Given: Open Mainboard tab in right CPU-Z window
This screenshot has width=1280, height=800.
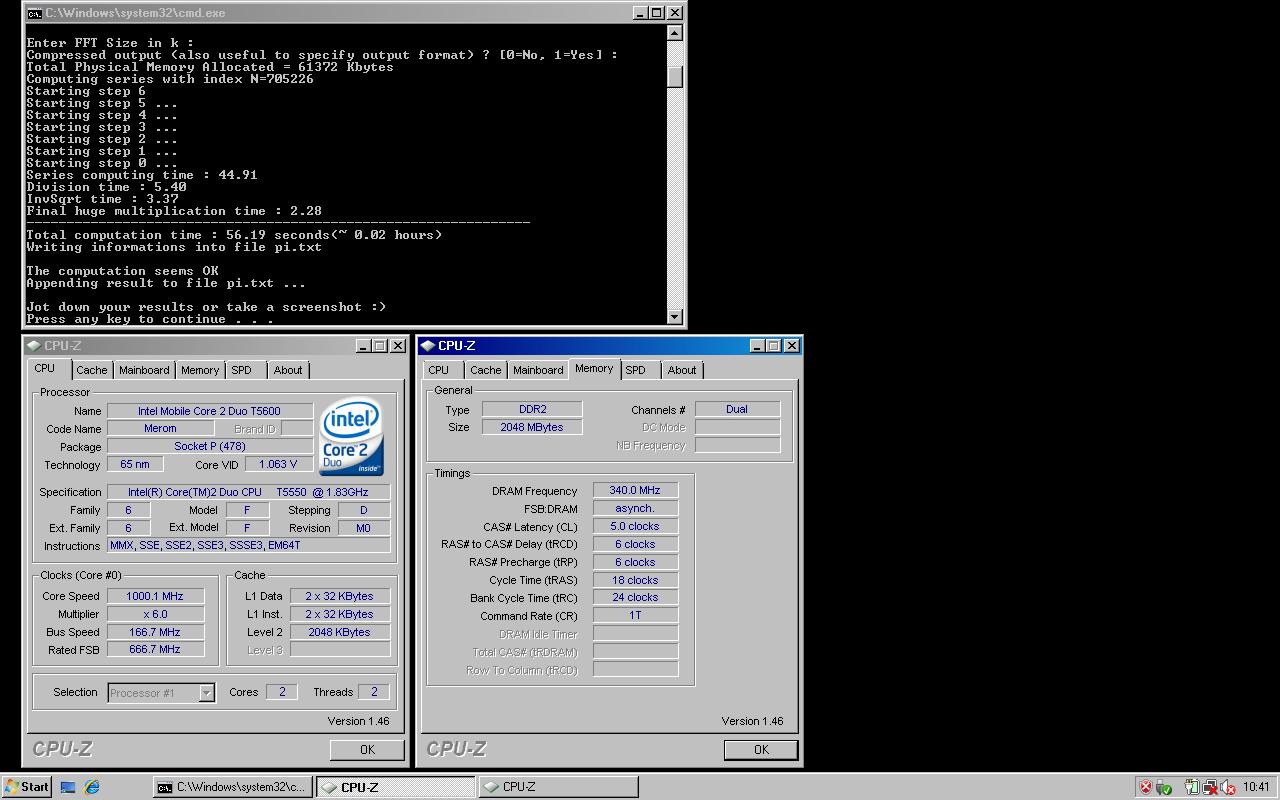Looking at the screenshot, I should (x=538, y=370).
